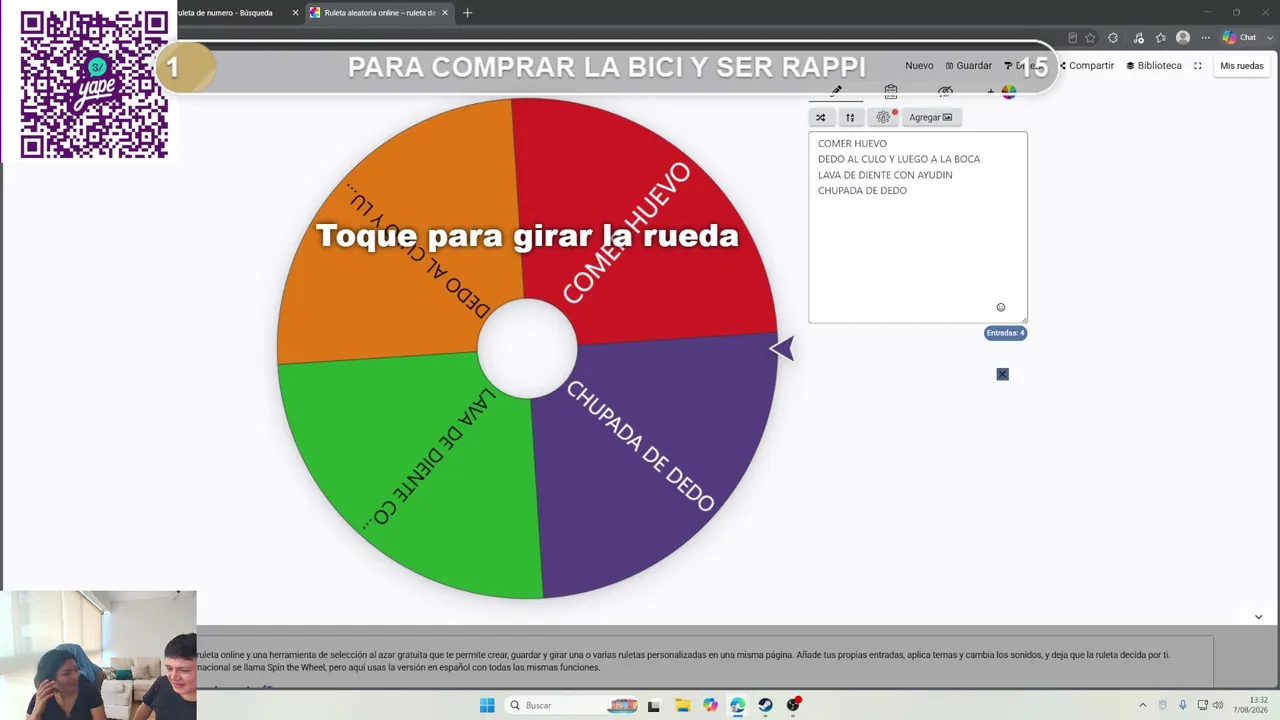
Task: Click the 'COMER HUEVO' entry line
Action: [852, 143]
